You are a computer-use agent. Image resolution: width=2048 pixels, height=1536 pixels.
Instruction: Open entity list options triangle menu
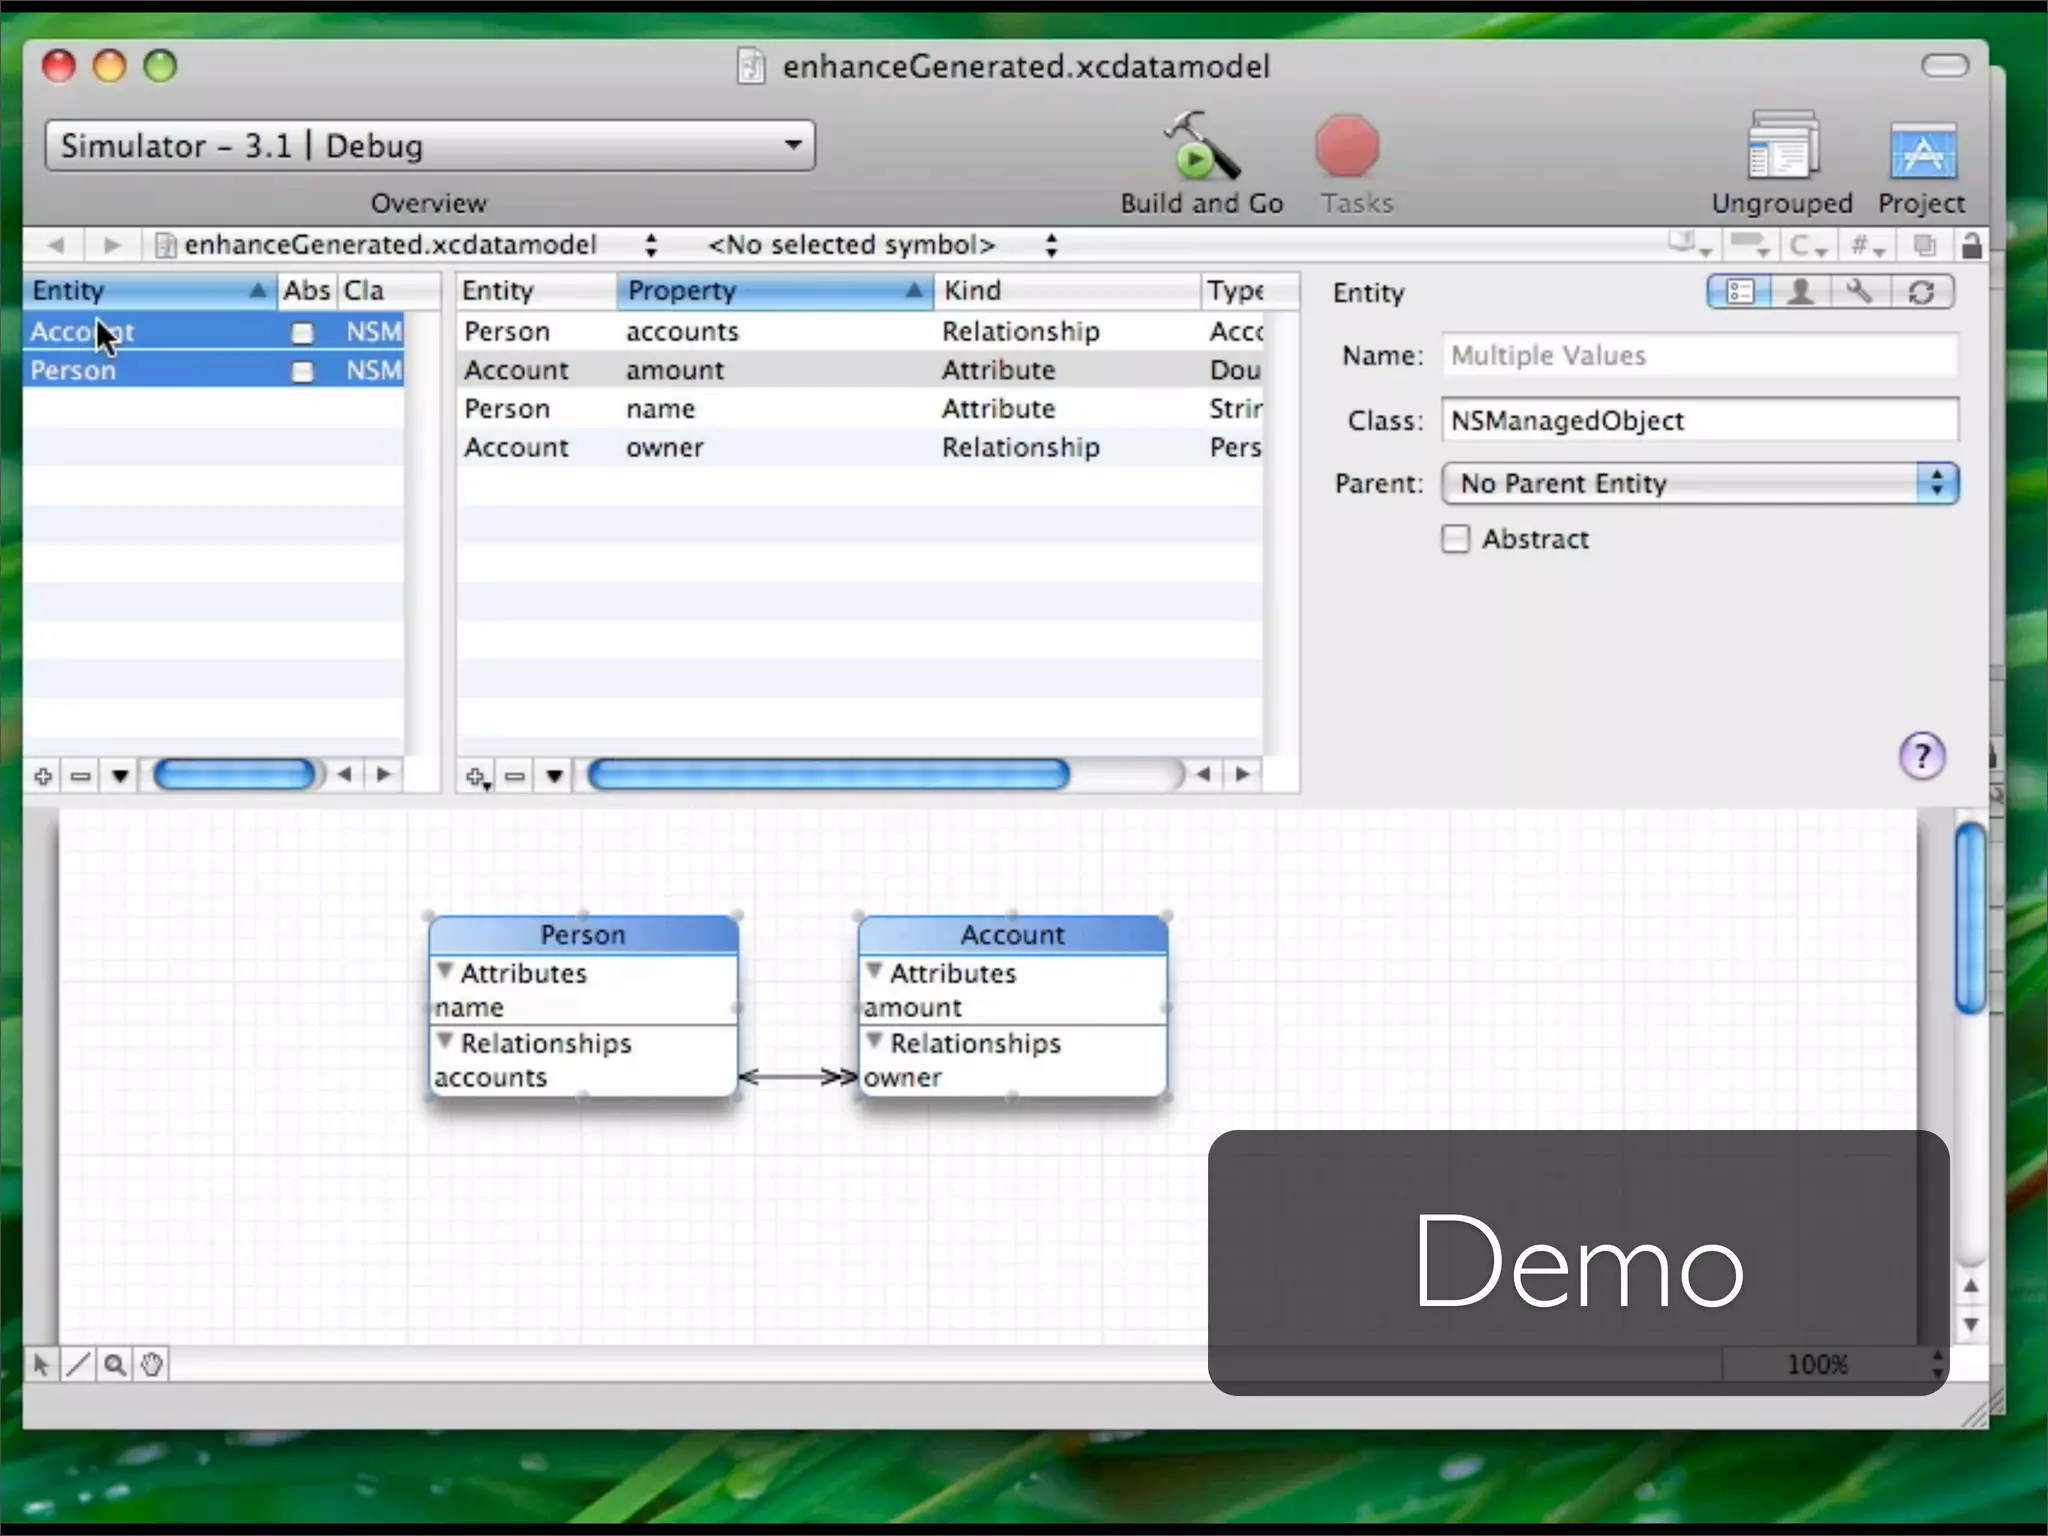click(x=120, y=775)
